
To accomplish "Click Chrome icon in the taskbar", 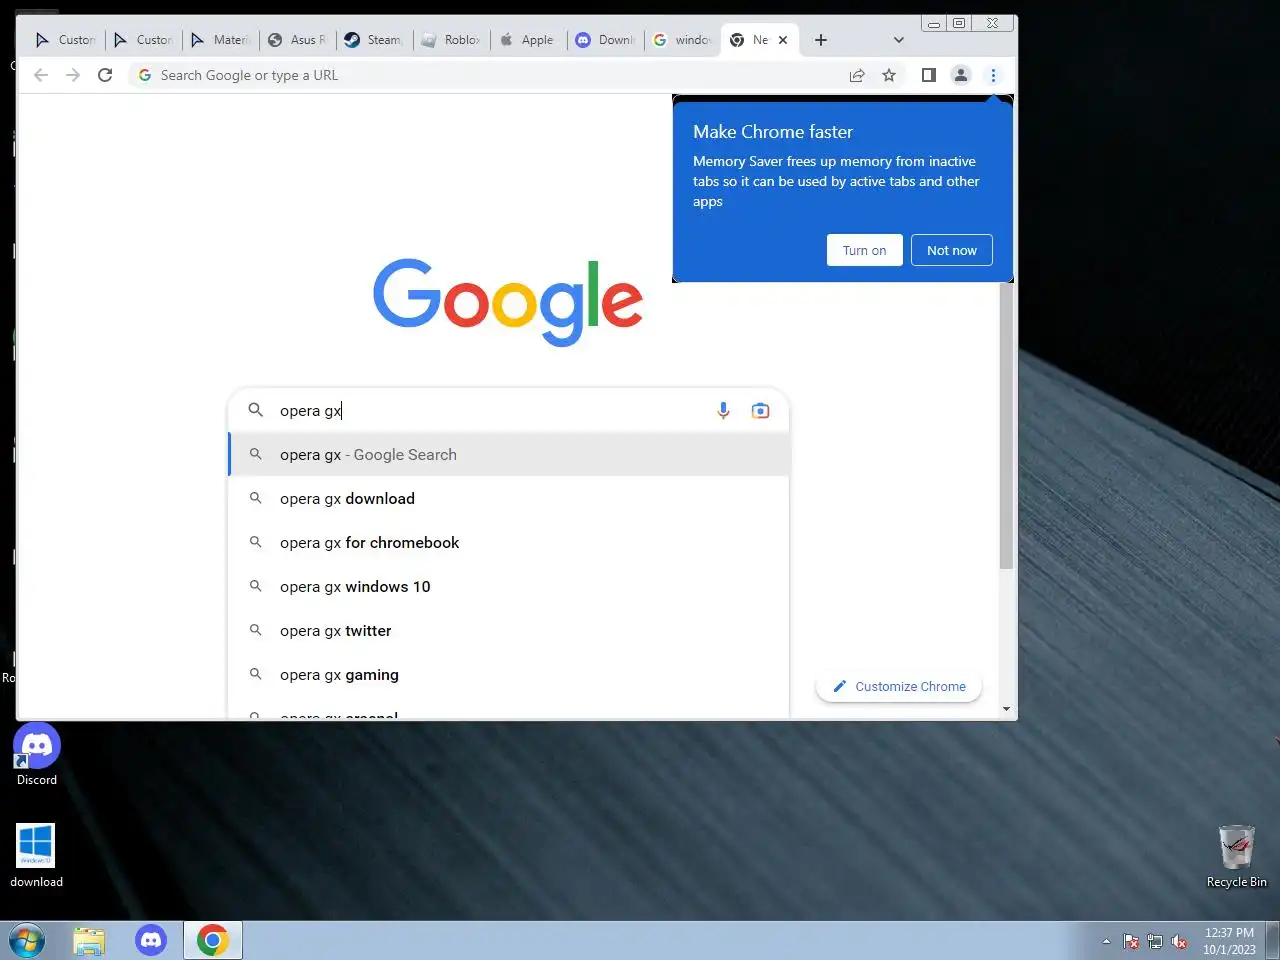I will click(212, 941).
